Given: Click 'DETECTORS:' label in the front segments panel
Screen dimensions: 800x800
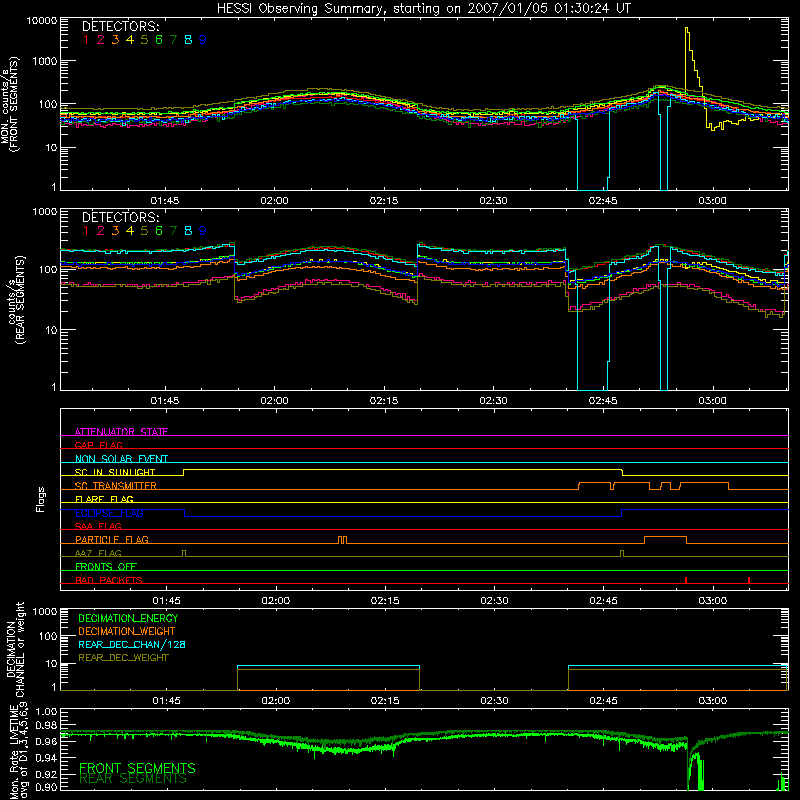Looking at the screenshot, I should pyautogui.click(x=120, y=26).
